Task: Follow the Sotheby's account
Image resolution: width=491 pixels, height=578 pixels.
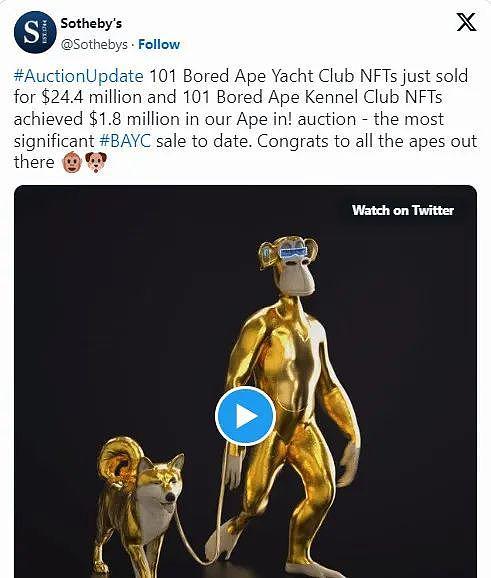Action: [159, 45]
